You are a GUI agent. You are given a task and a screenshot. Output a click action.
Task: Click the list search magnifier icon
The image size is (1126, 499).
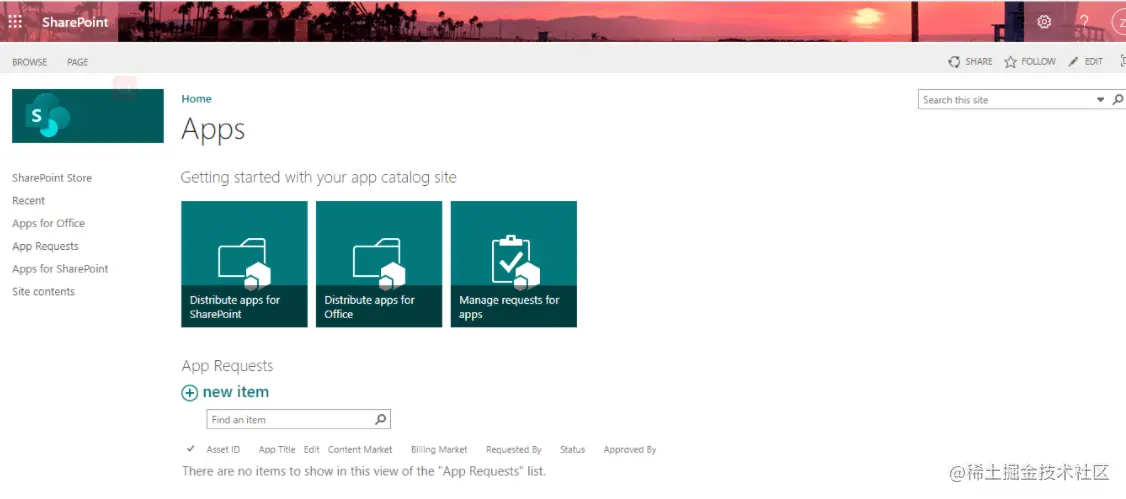tap(381, 419)
